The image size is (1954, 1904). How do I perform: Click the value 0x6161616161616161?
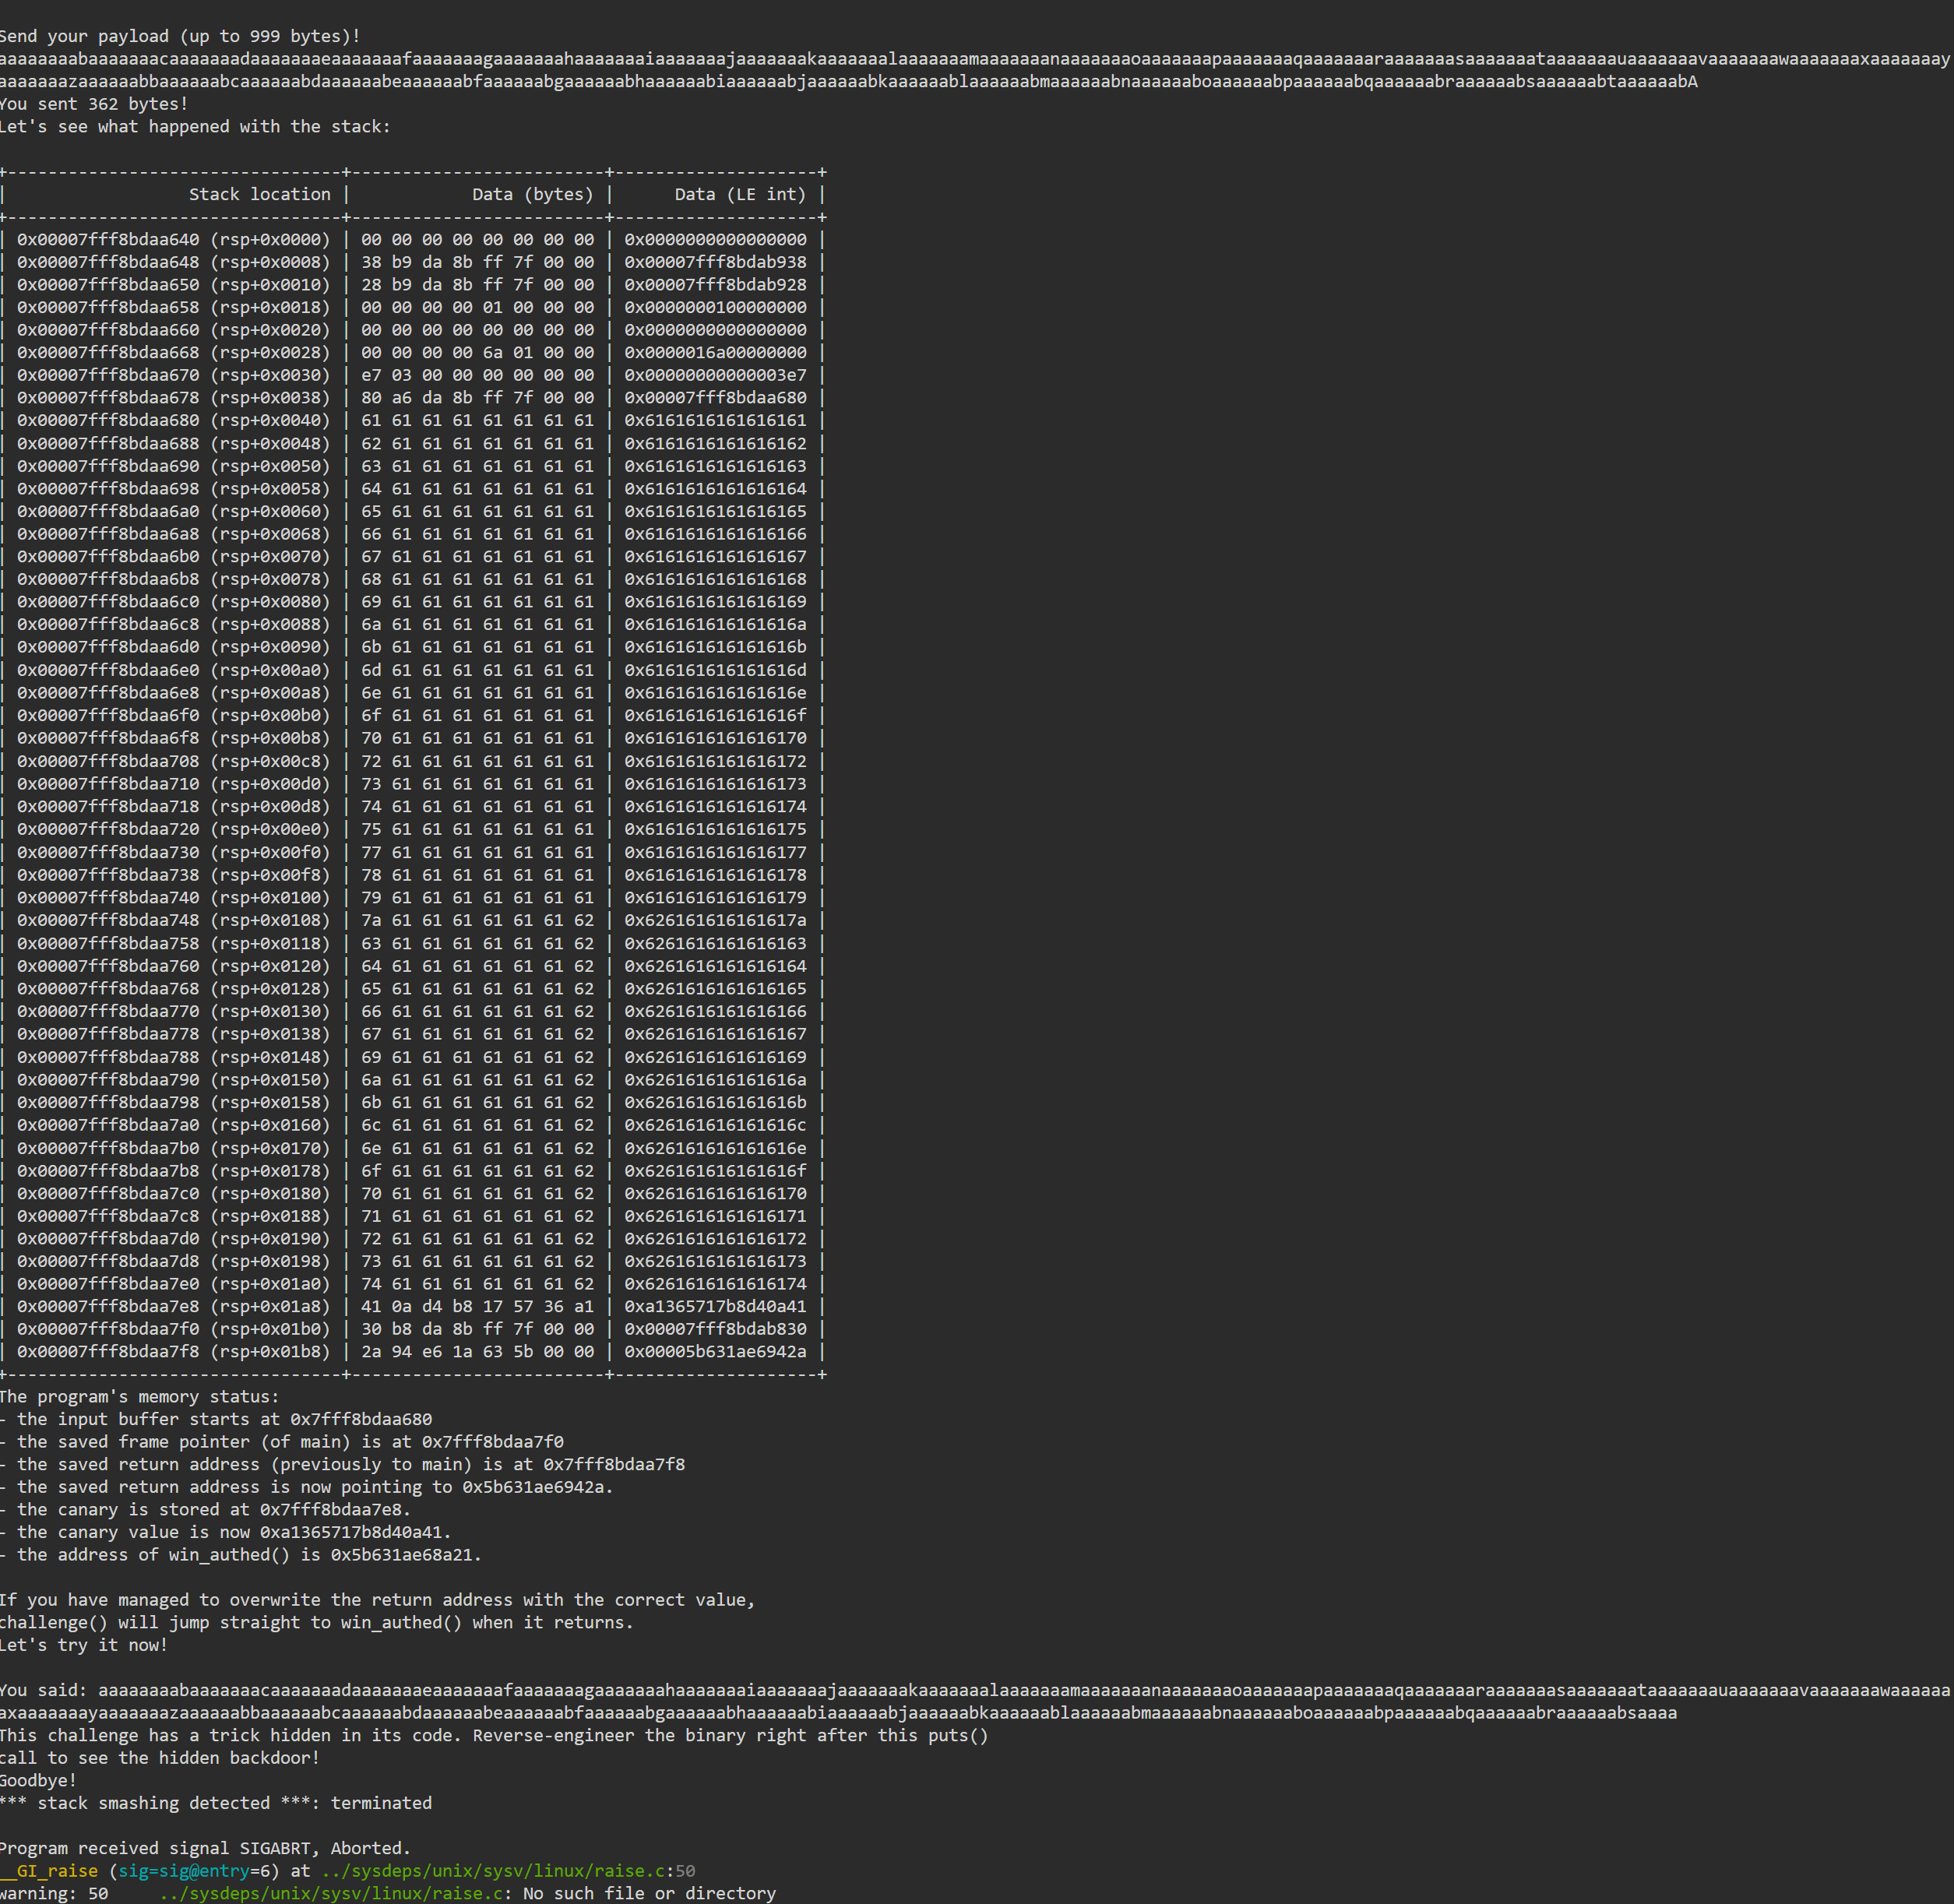[x=715, y=421]
